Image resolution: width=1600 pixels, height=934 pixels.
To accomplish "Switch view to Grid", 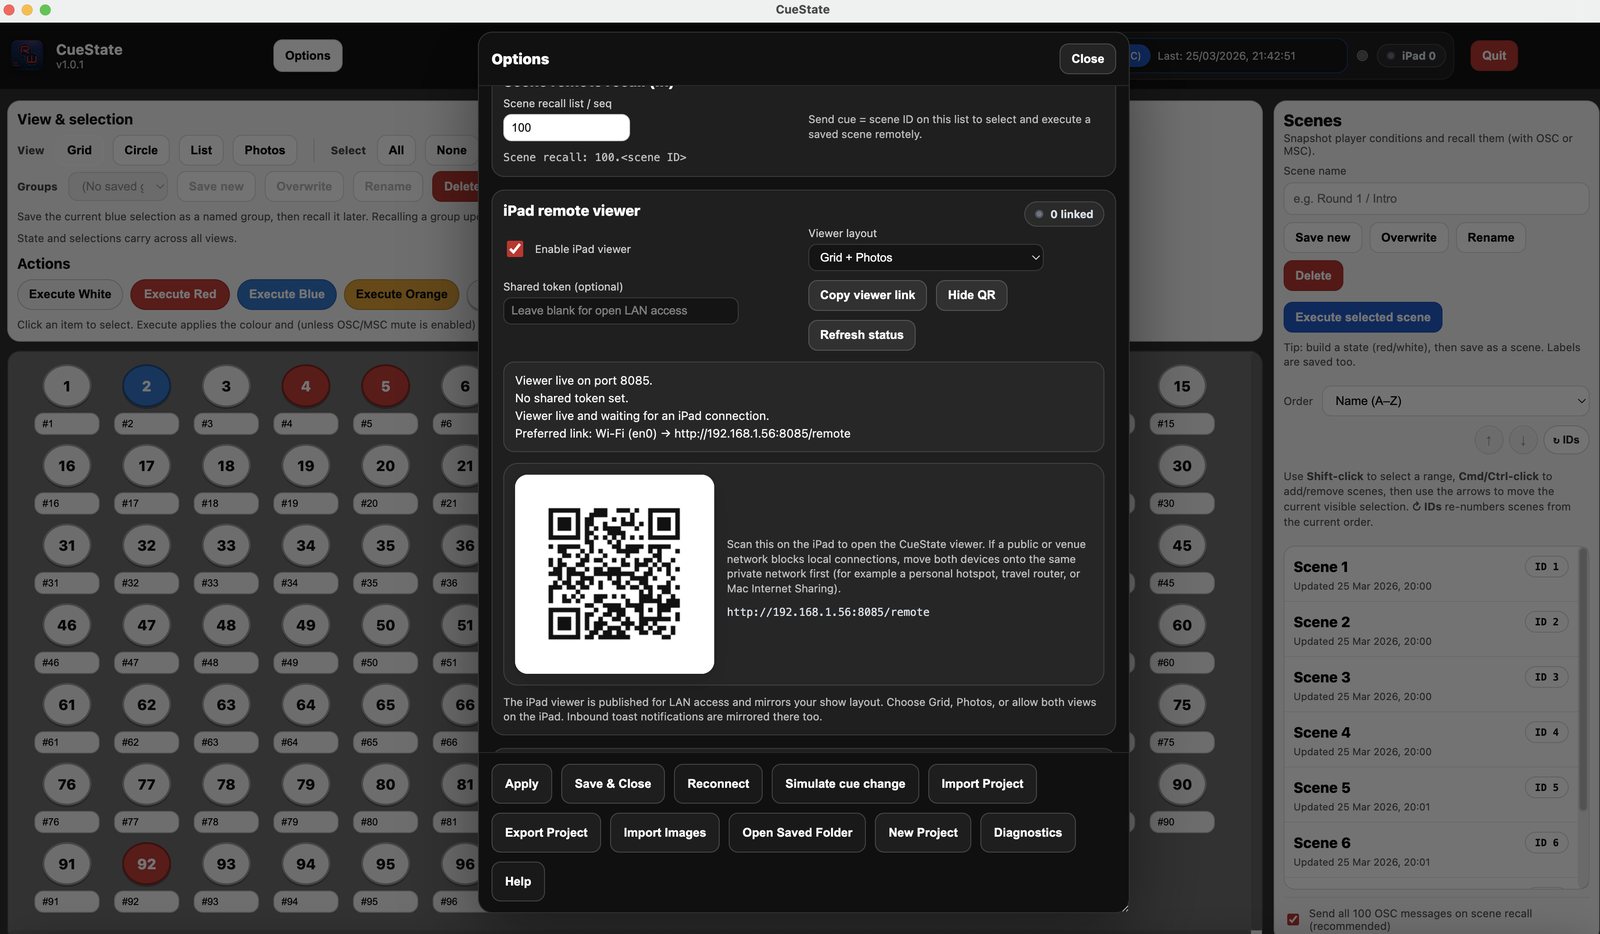I will (79, 150).
